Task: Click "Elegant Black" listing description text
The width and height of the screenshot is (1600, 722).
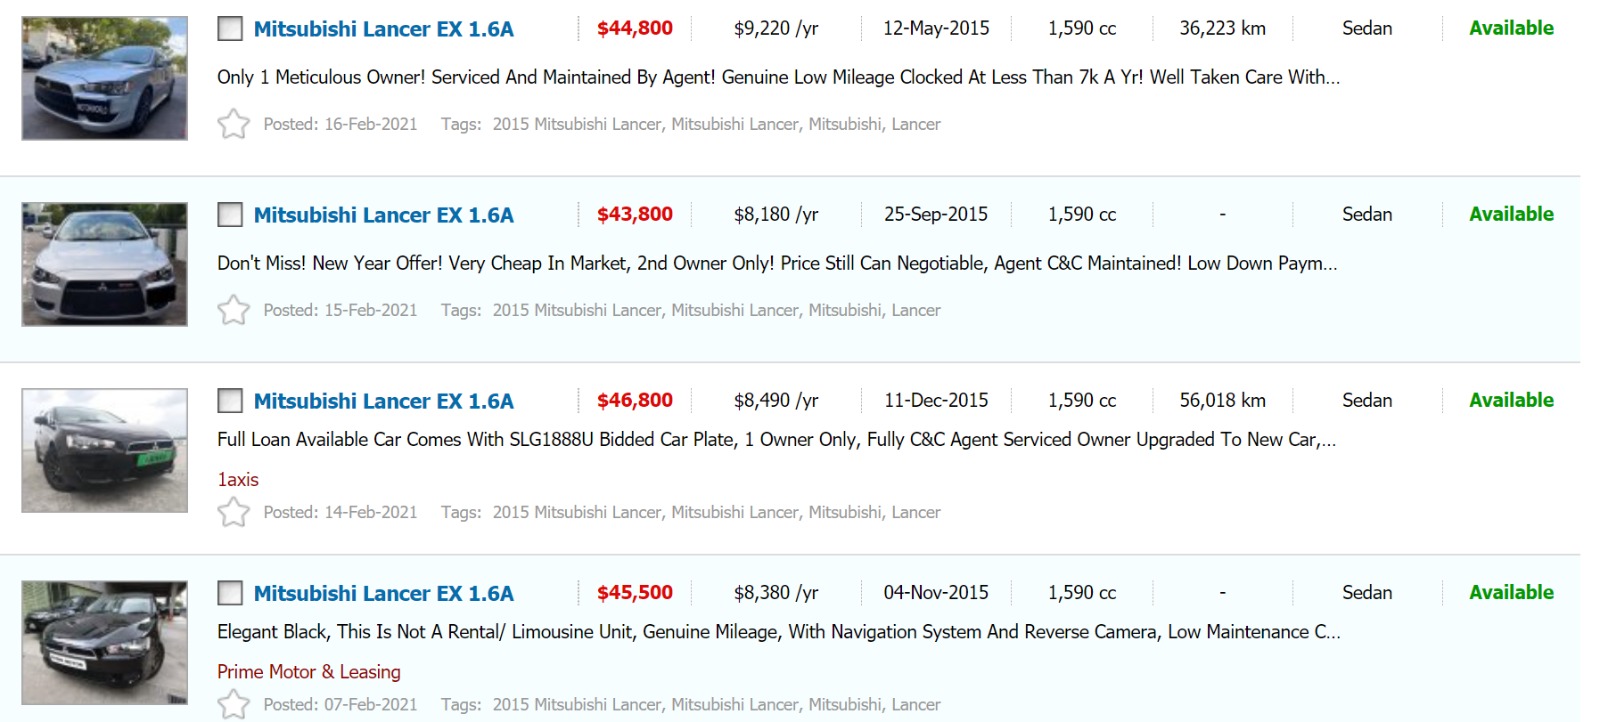Action: [x=777, y=632]
